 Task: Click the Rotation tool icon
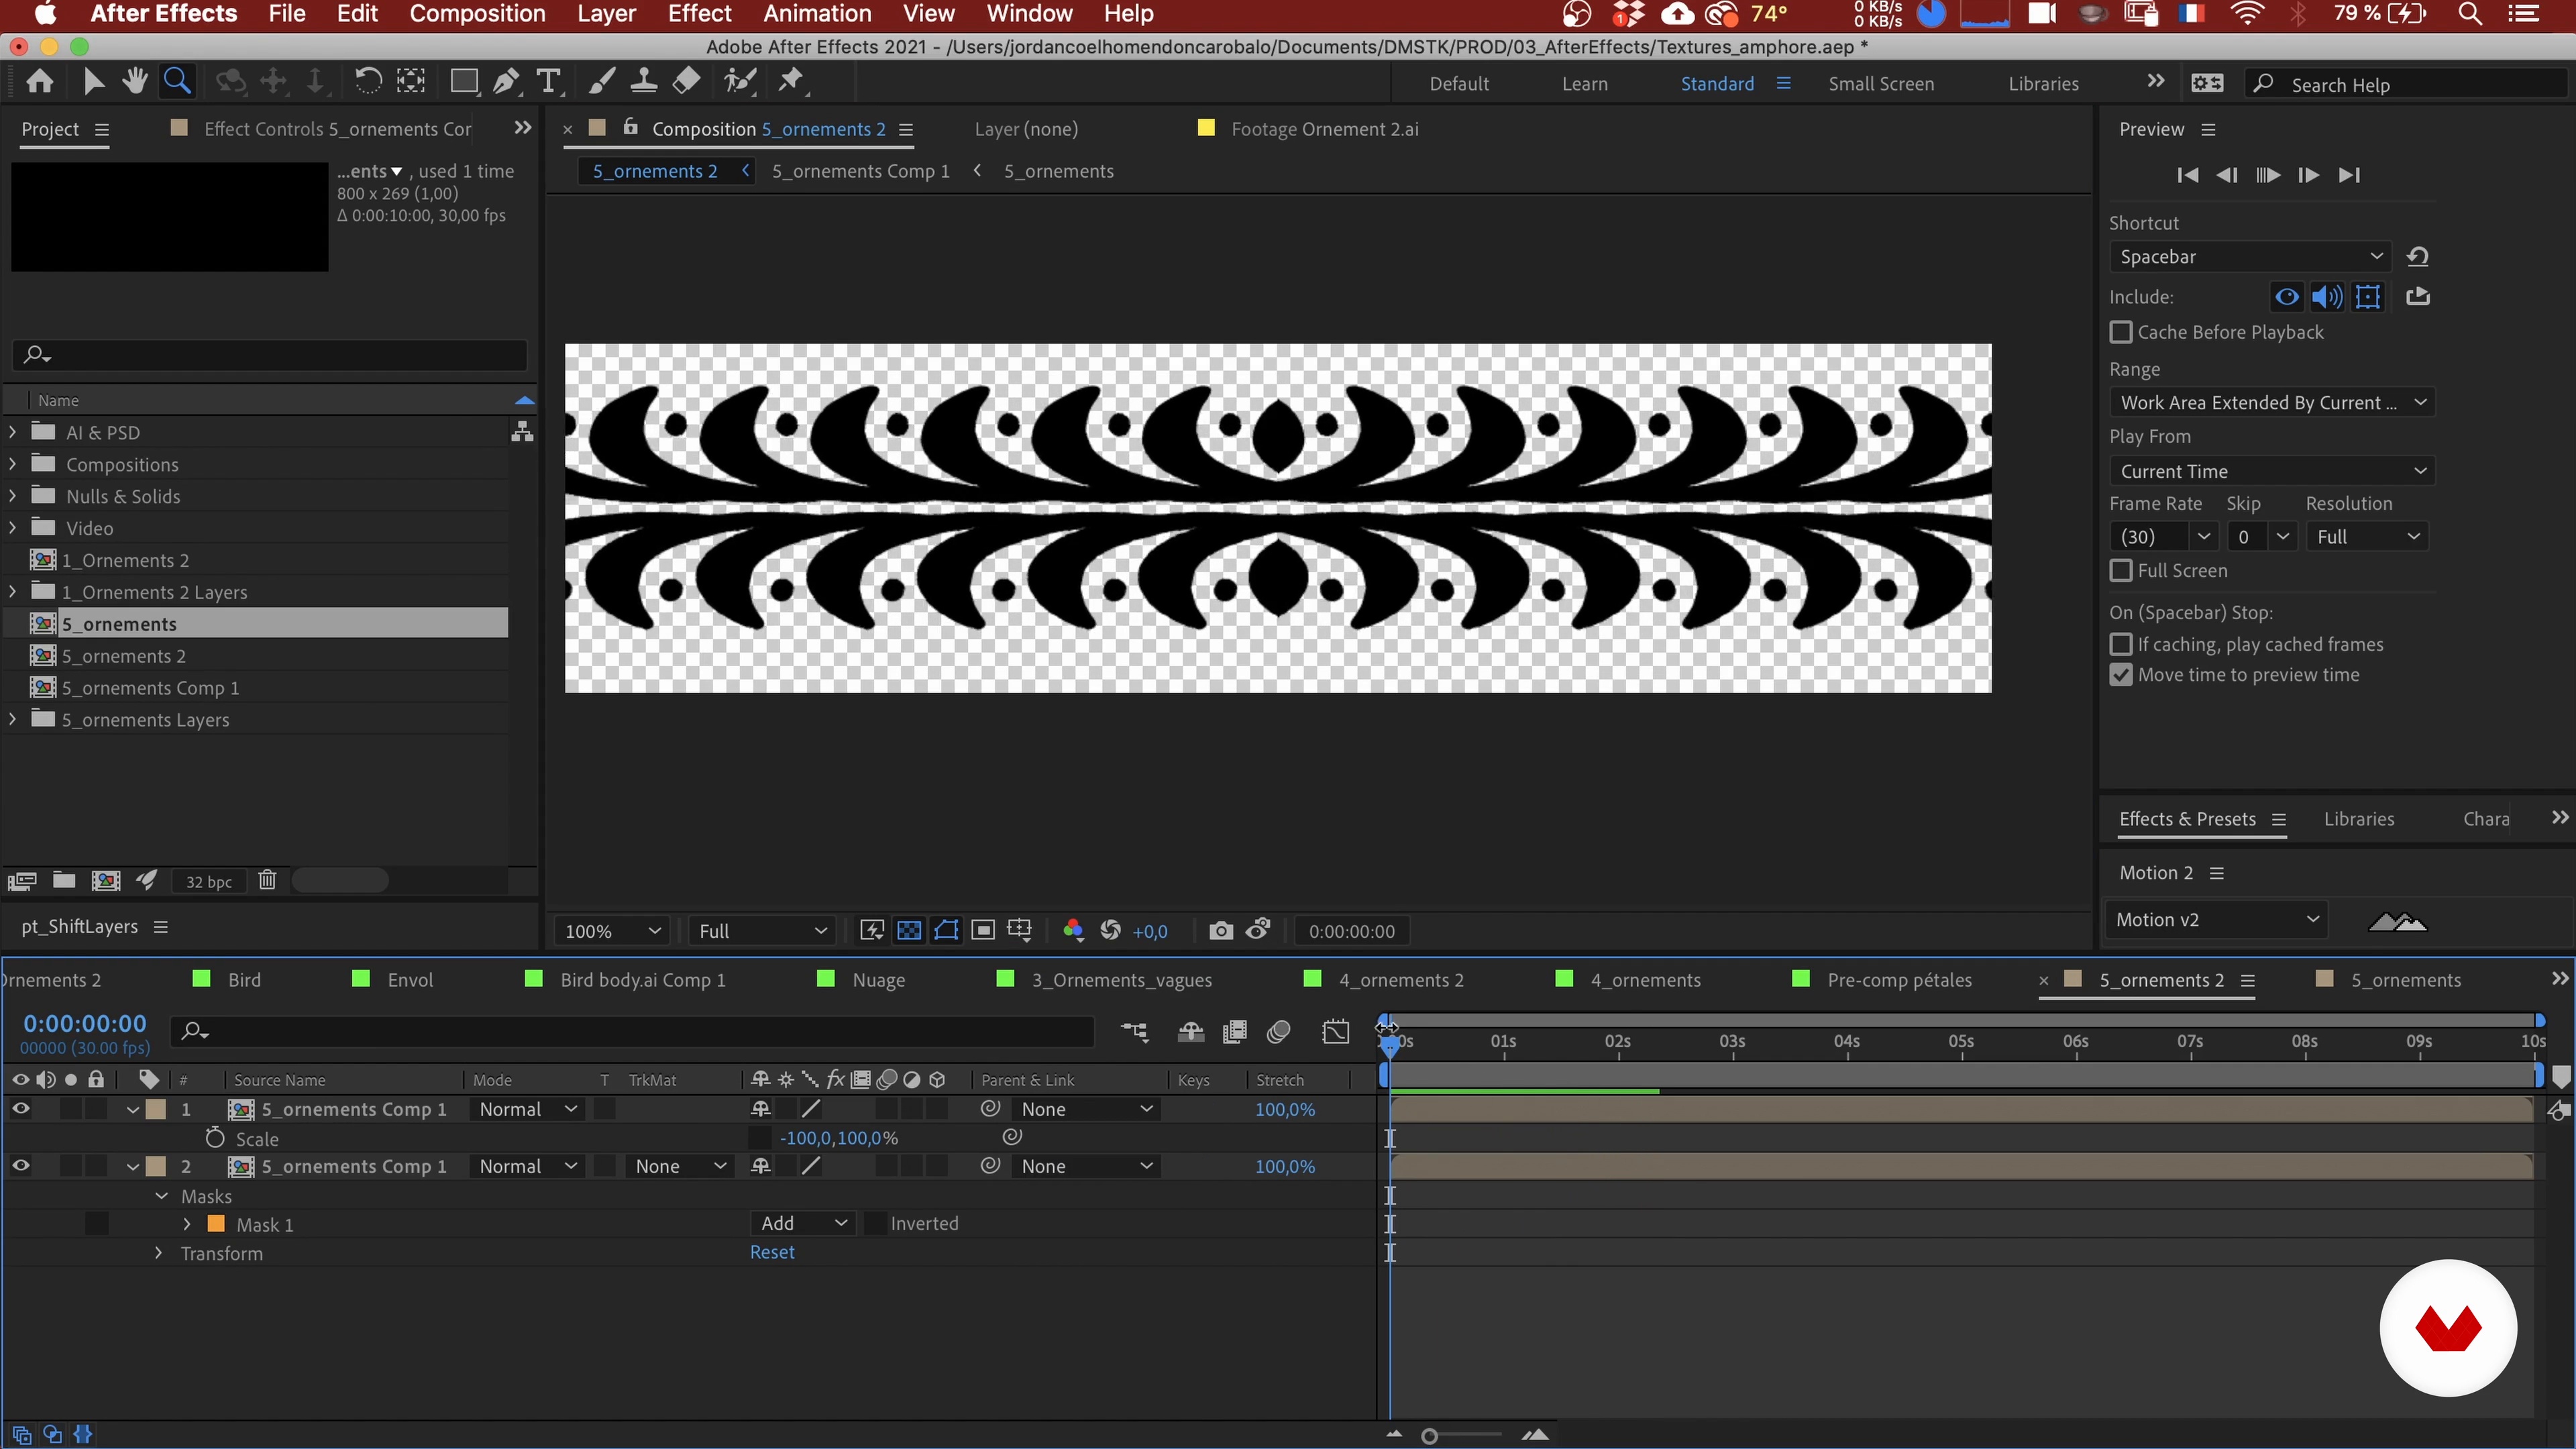368,81
